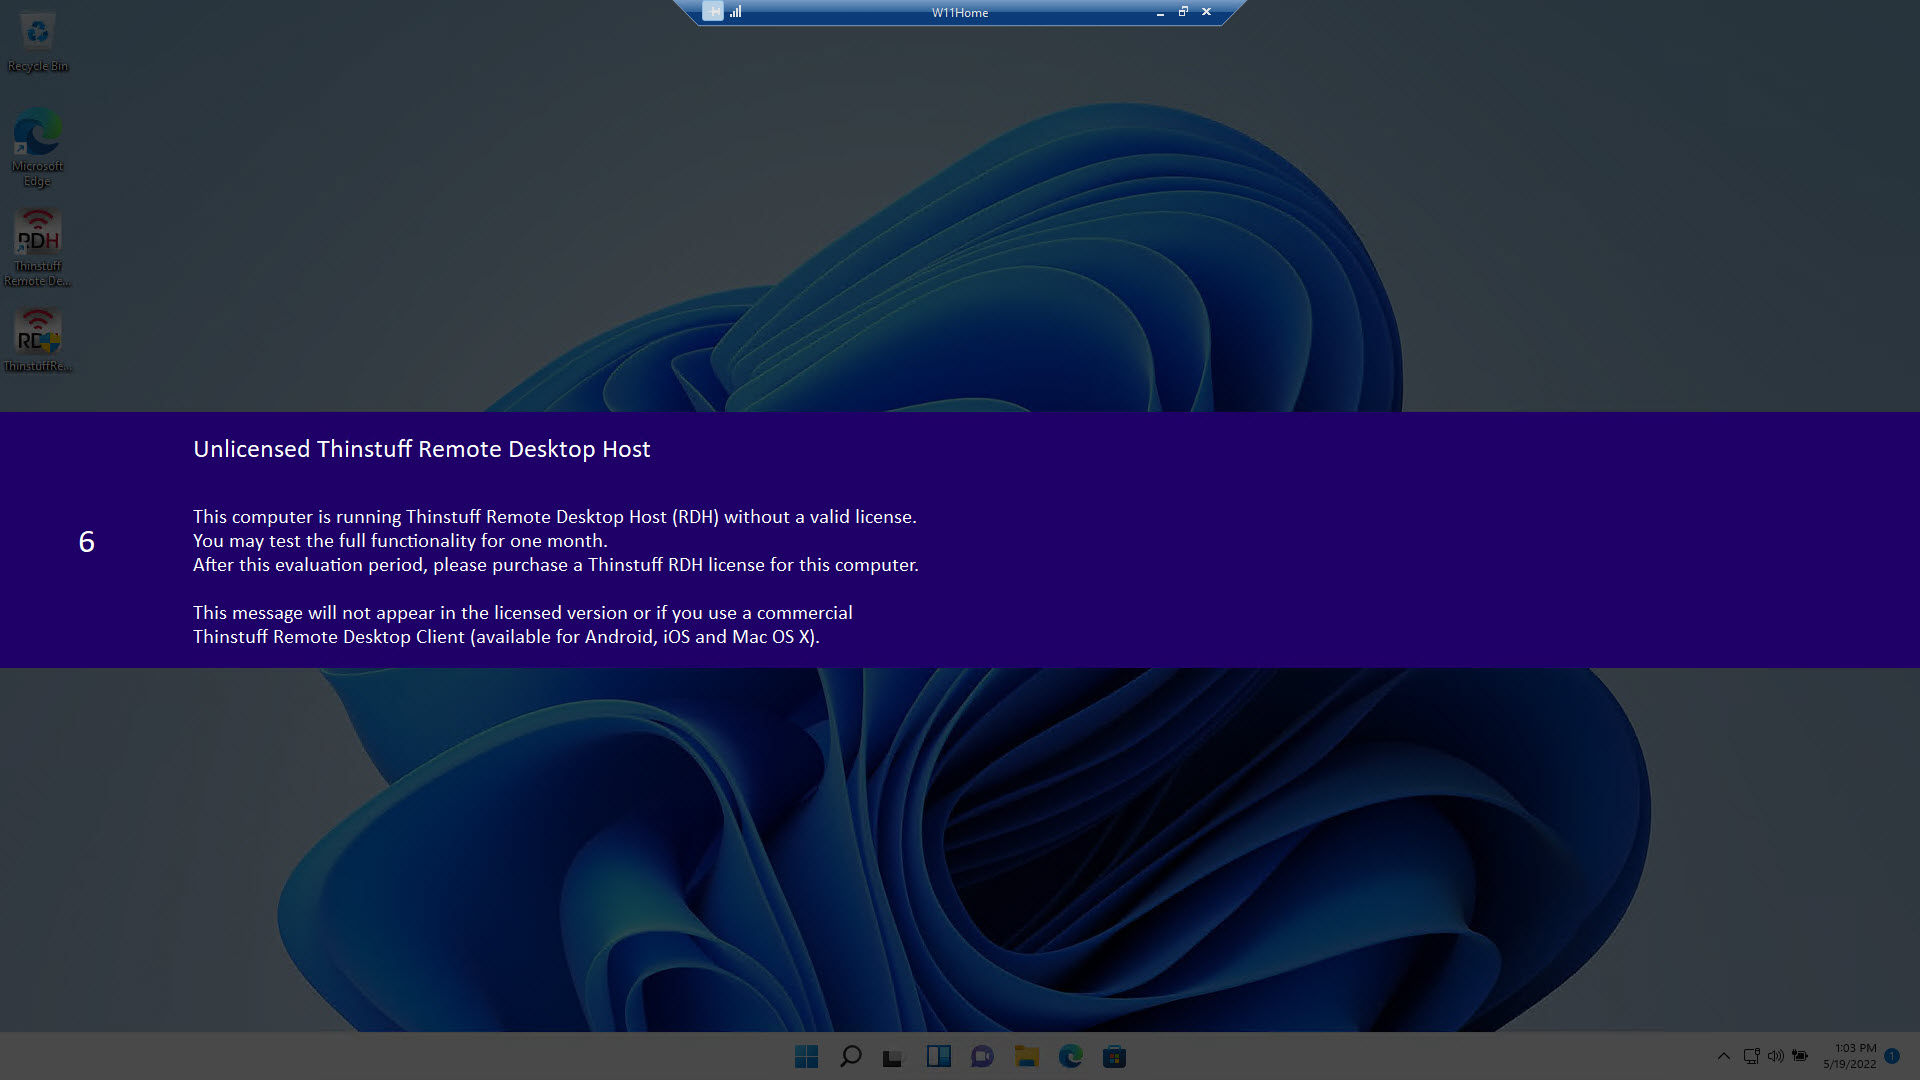Viewport: 1920px width, 1080px height.
Task: Toggle the network status flyout from the tray
Action: [x=1751, y=1055]
